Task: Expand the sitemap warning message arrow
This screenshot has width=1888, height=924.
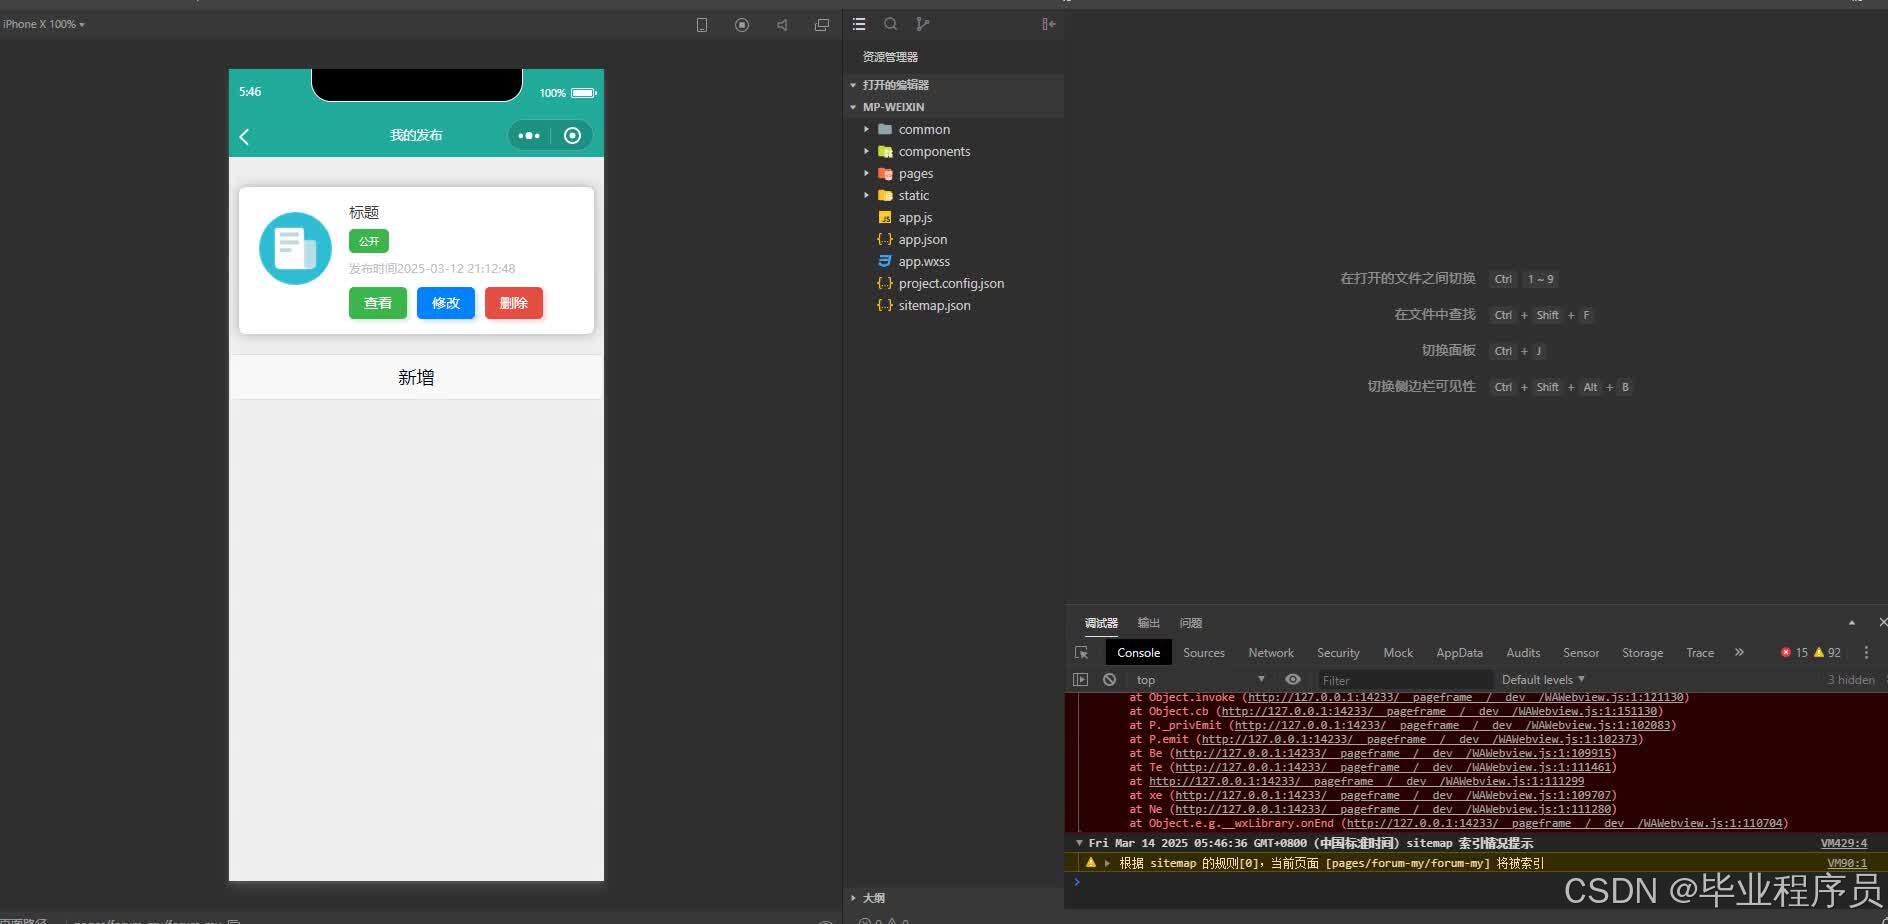Action: point(1107,863)
